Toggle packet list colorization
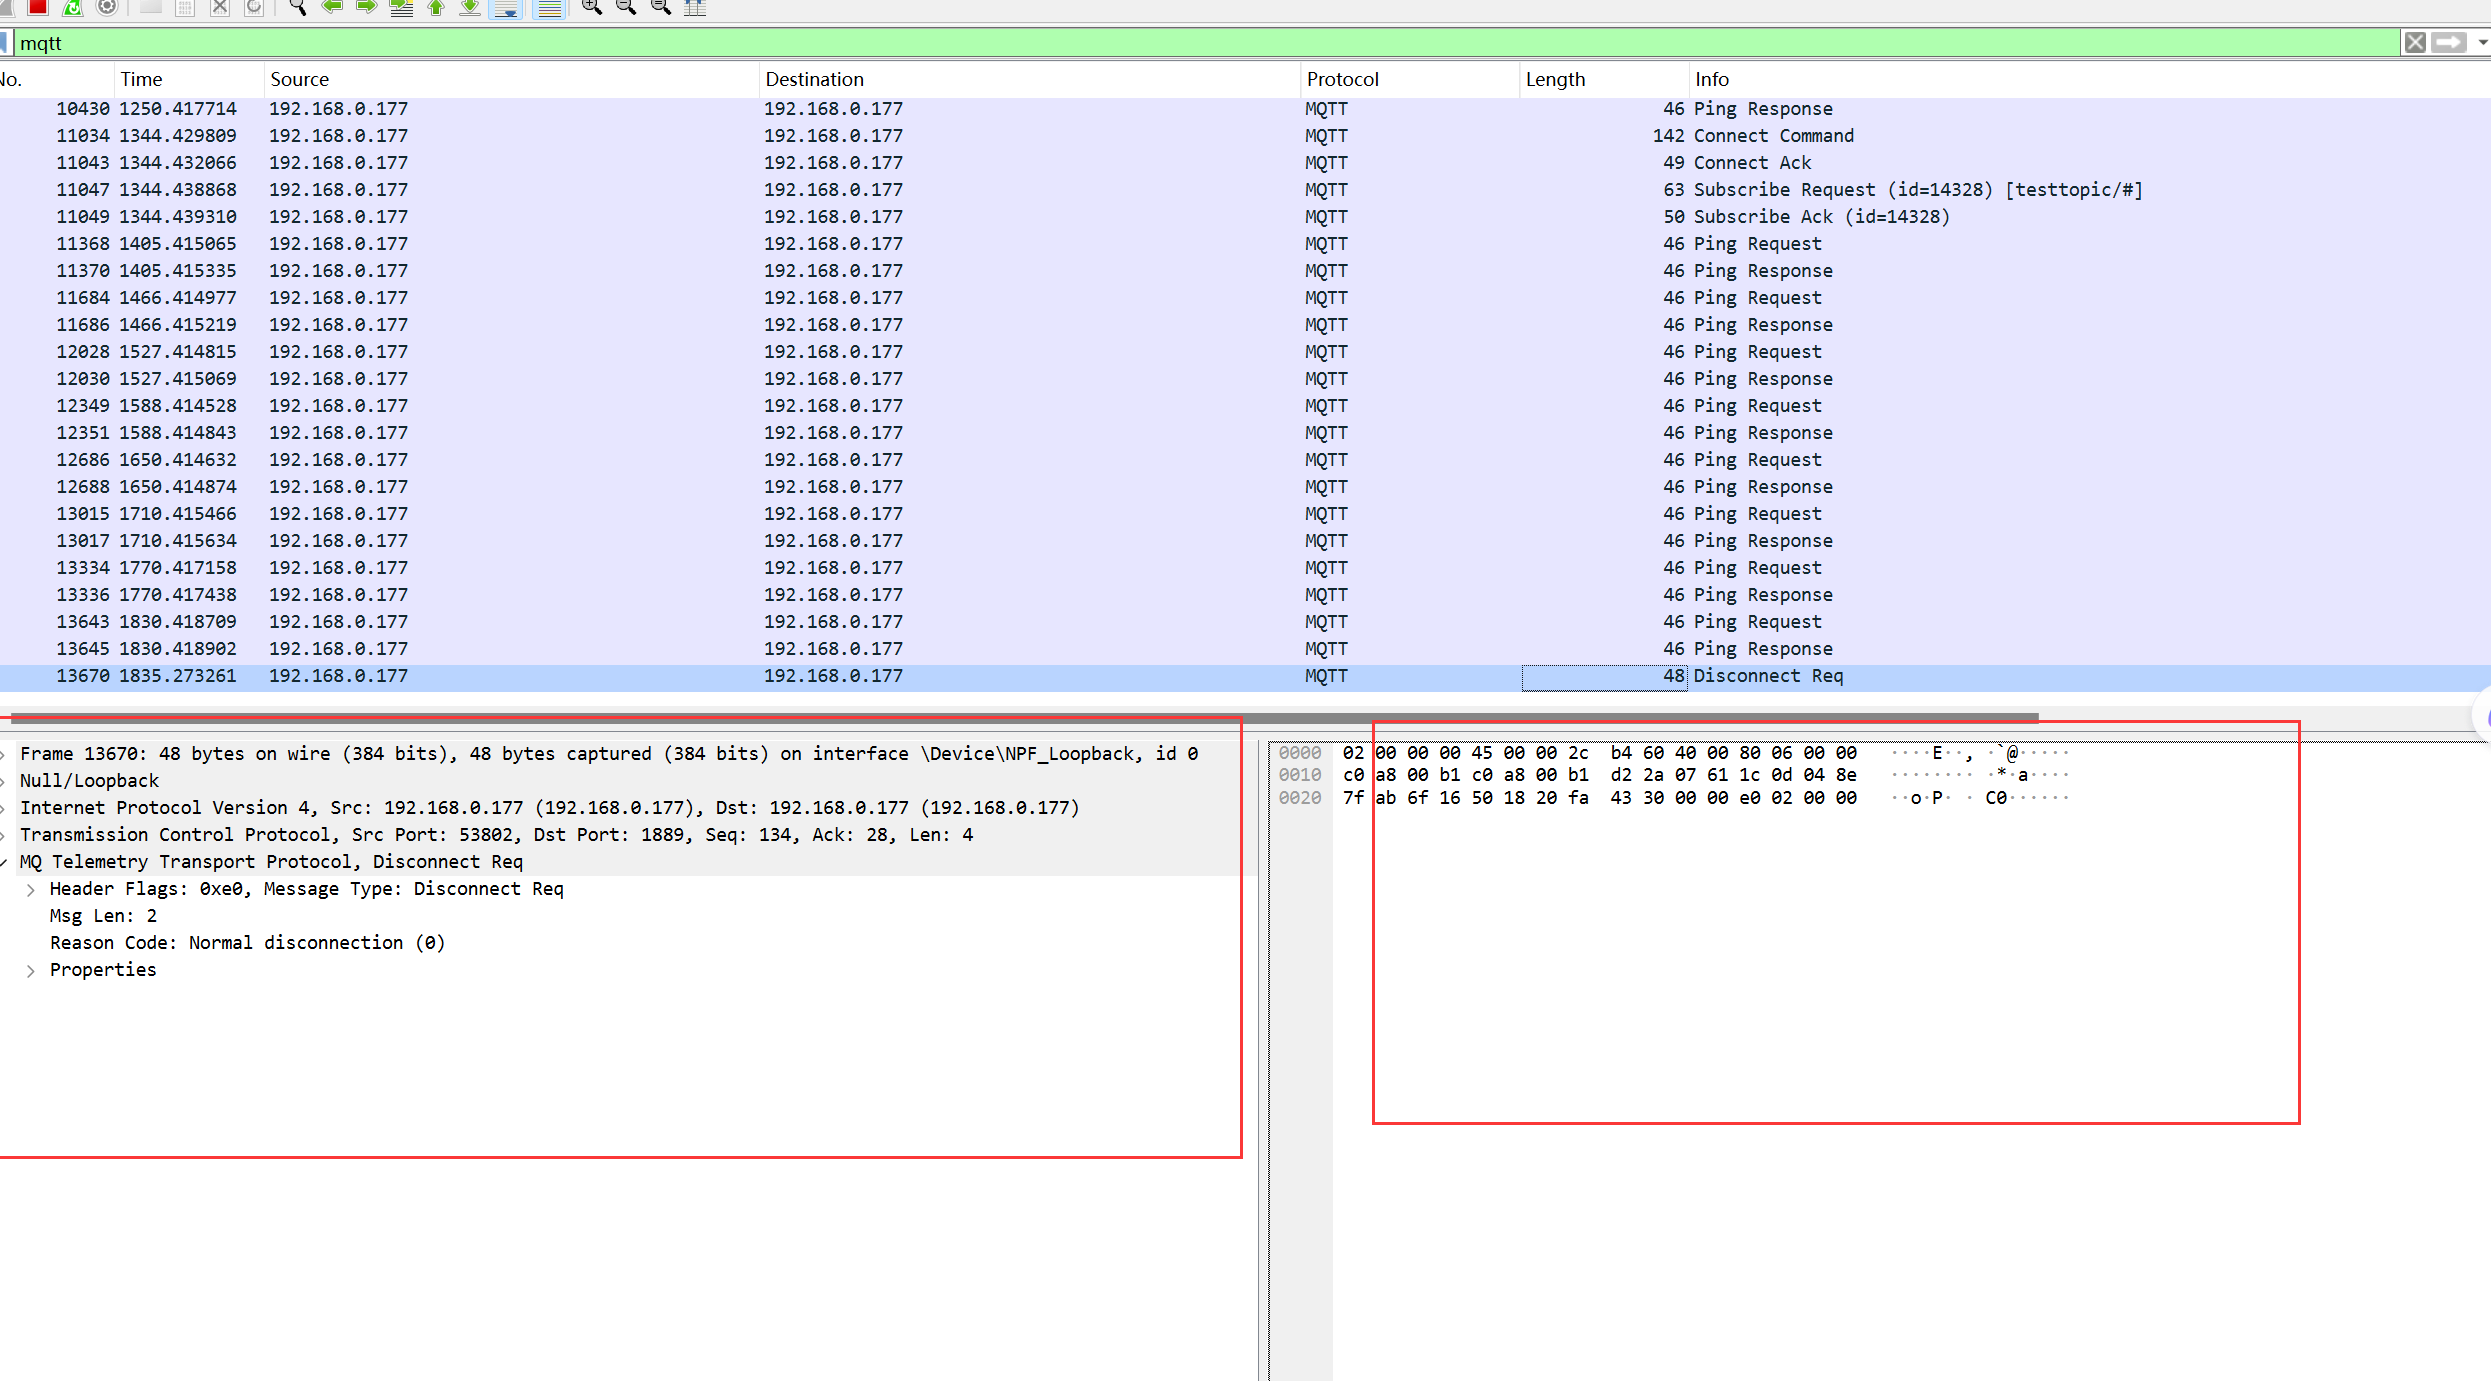The image size is (2491, 1381). pos(548,7)
